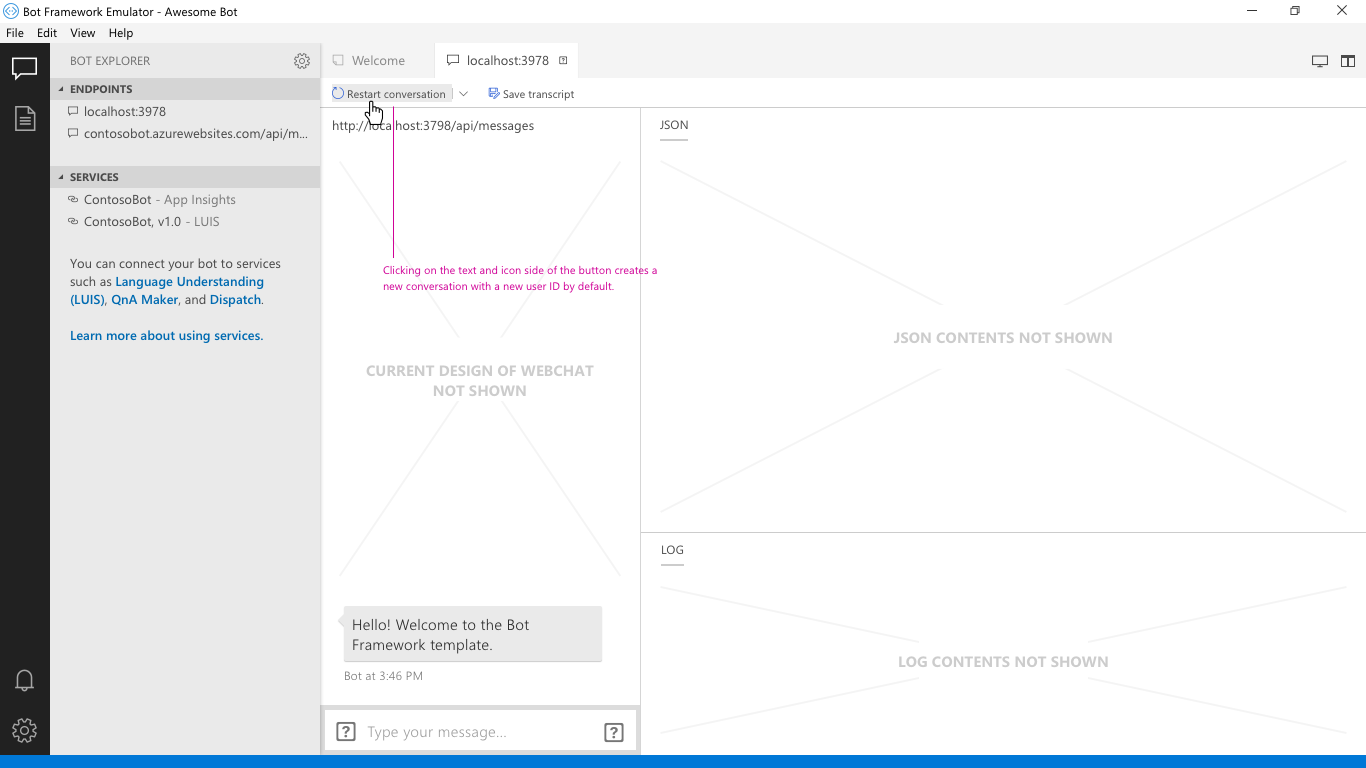The image size is (1366, 768).
Task: Click the Bot Explorer gear settings icon
Action: 302,61
